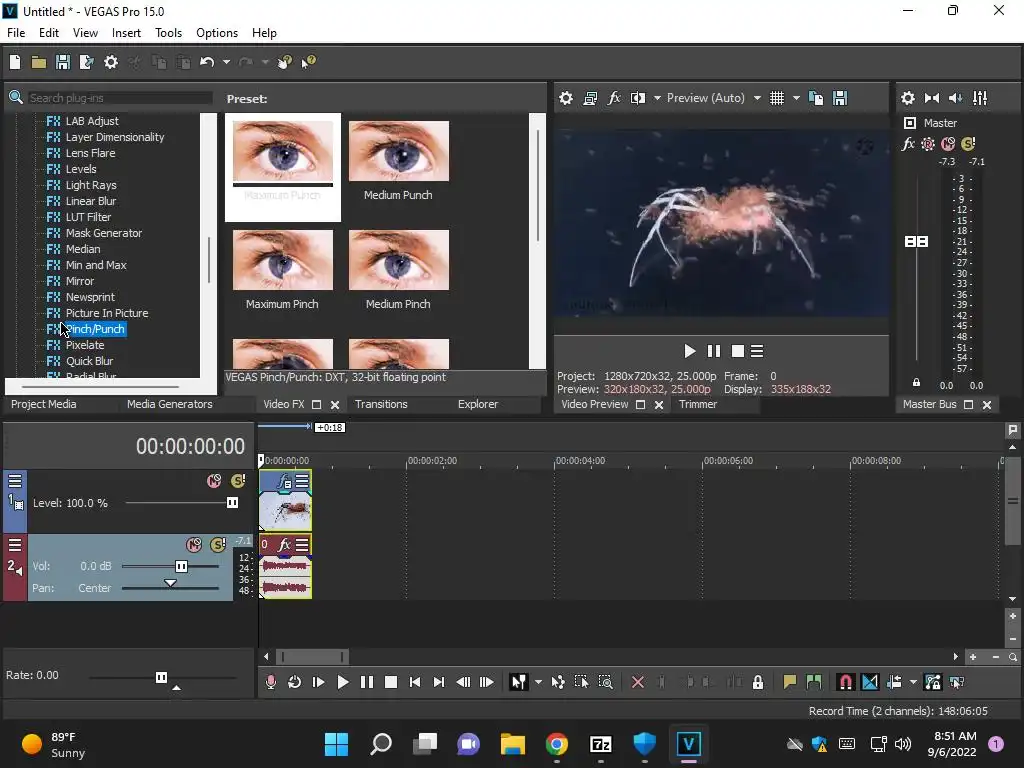This screenshot has width=1024, height=768.
Task: Save preview snapshot to file icon
Action: (840, 98)
